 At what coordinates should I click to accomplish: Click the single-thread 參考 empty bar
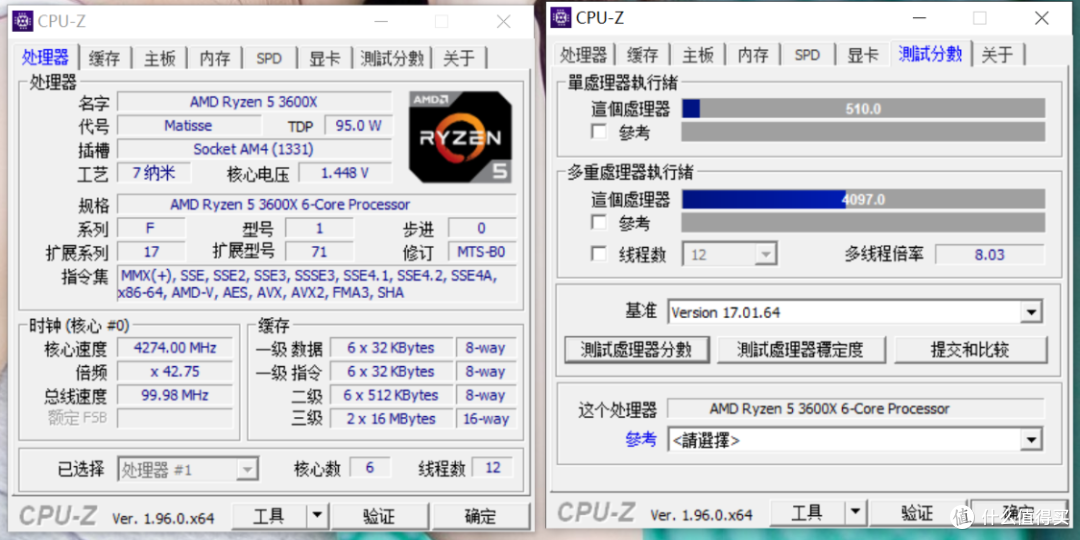tap(863, 132)
